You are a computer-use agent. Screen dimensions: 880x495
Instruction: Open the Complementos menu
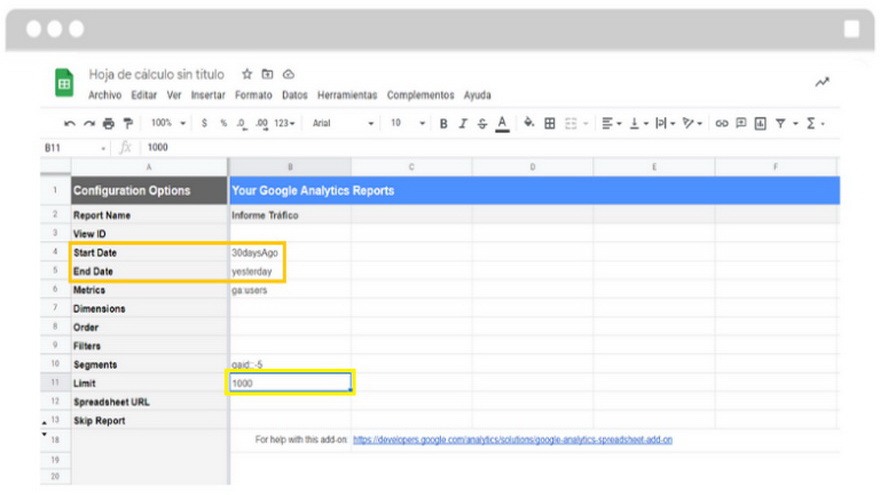coord(420,95)
